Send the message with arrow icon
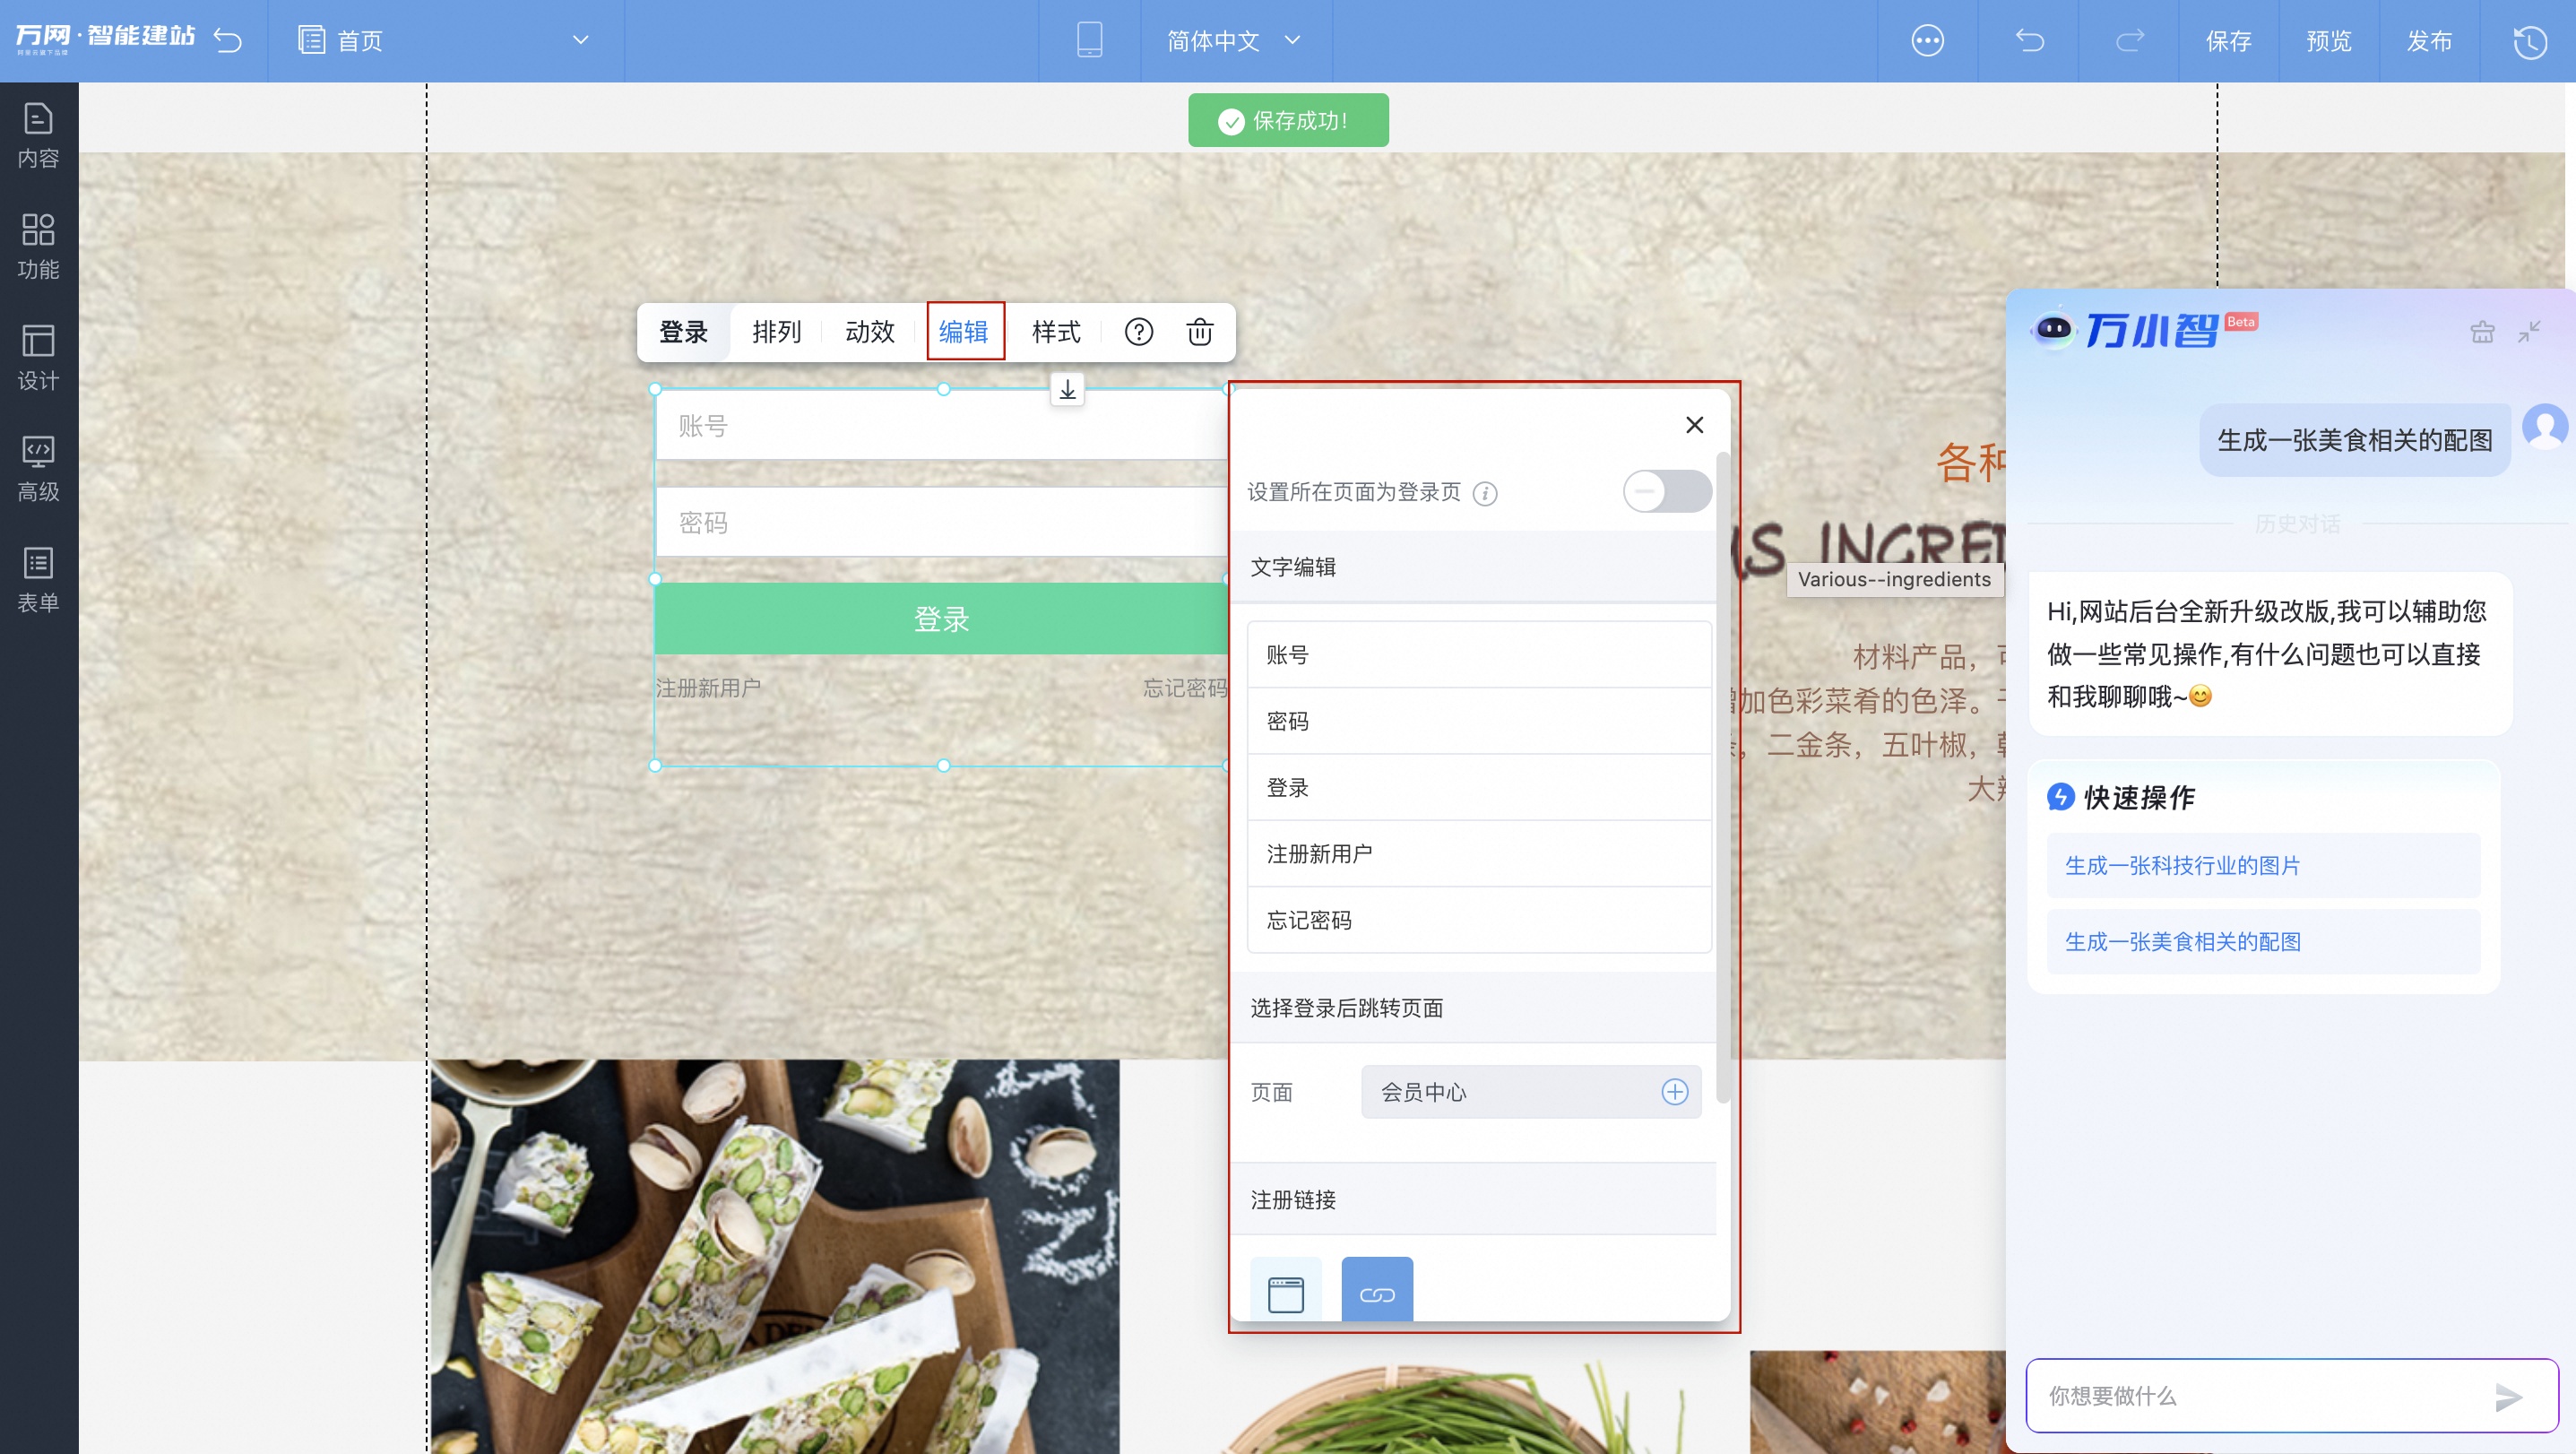The height and width of the screenshot is (1454, 2576). (x=2508, y=1396)
